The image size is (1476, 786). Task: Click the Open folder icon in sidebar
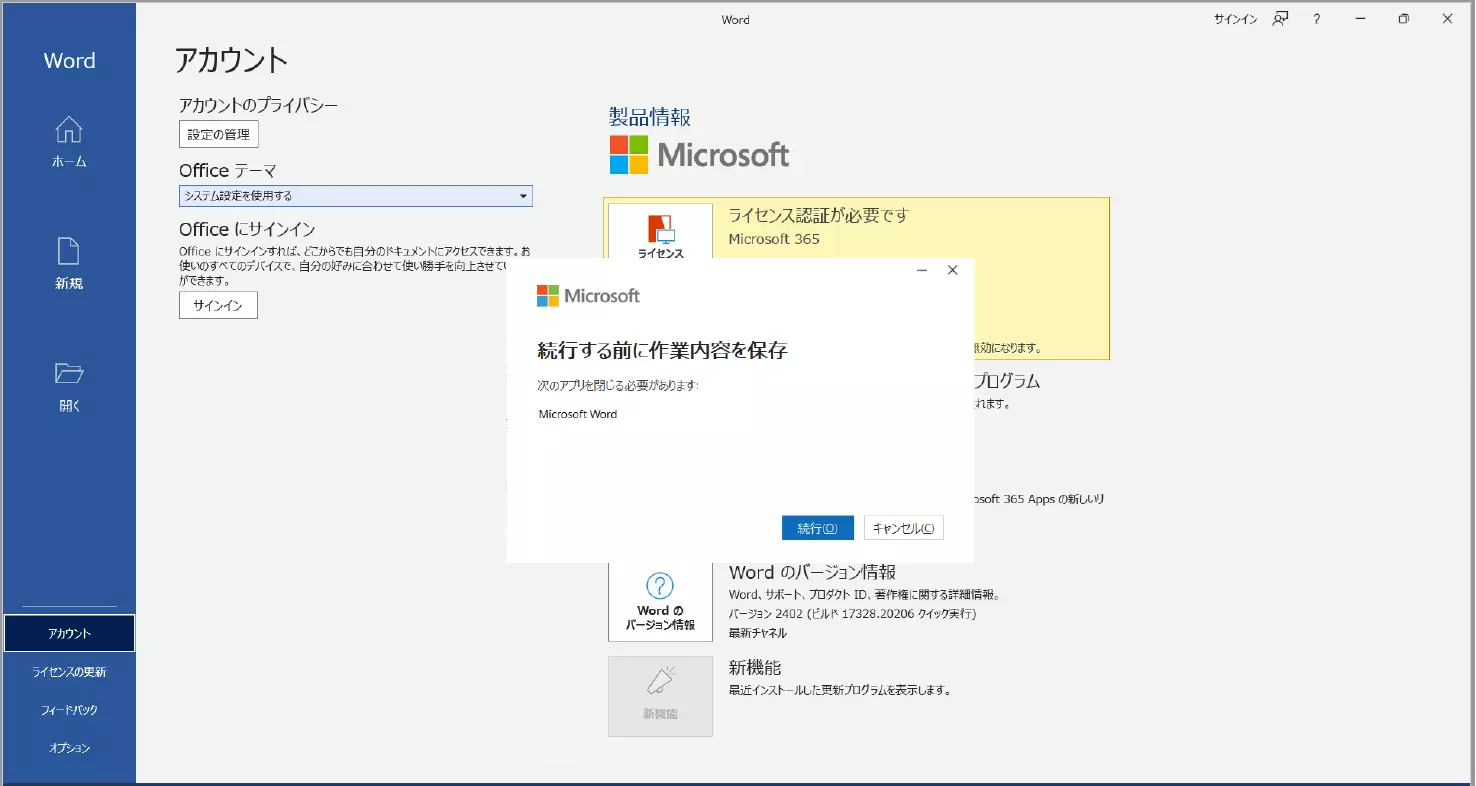click(68, 374)
